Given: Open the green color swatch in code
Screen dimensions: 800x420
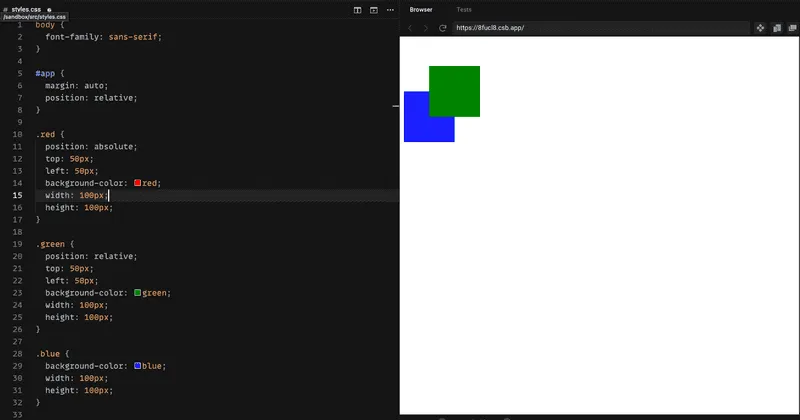Looking at the screenshot, I should tap(138, 293).
